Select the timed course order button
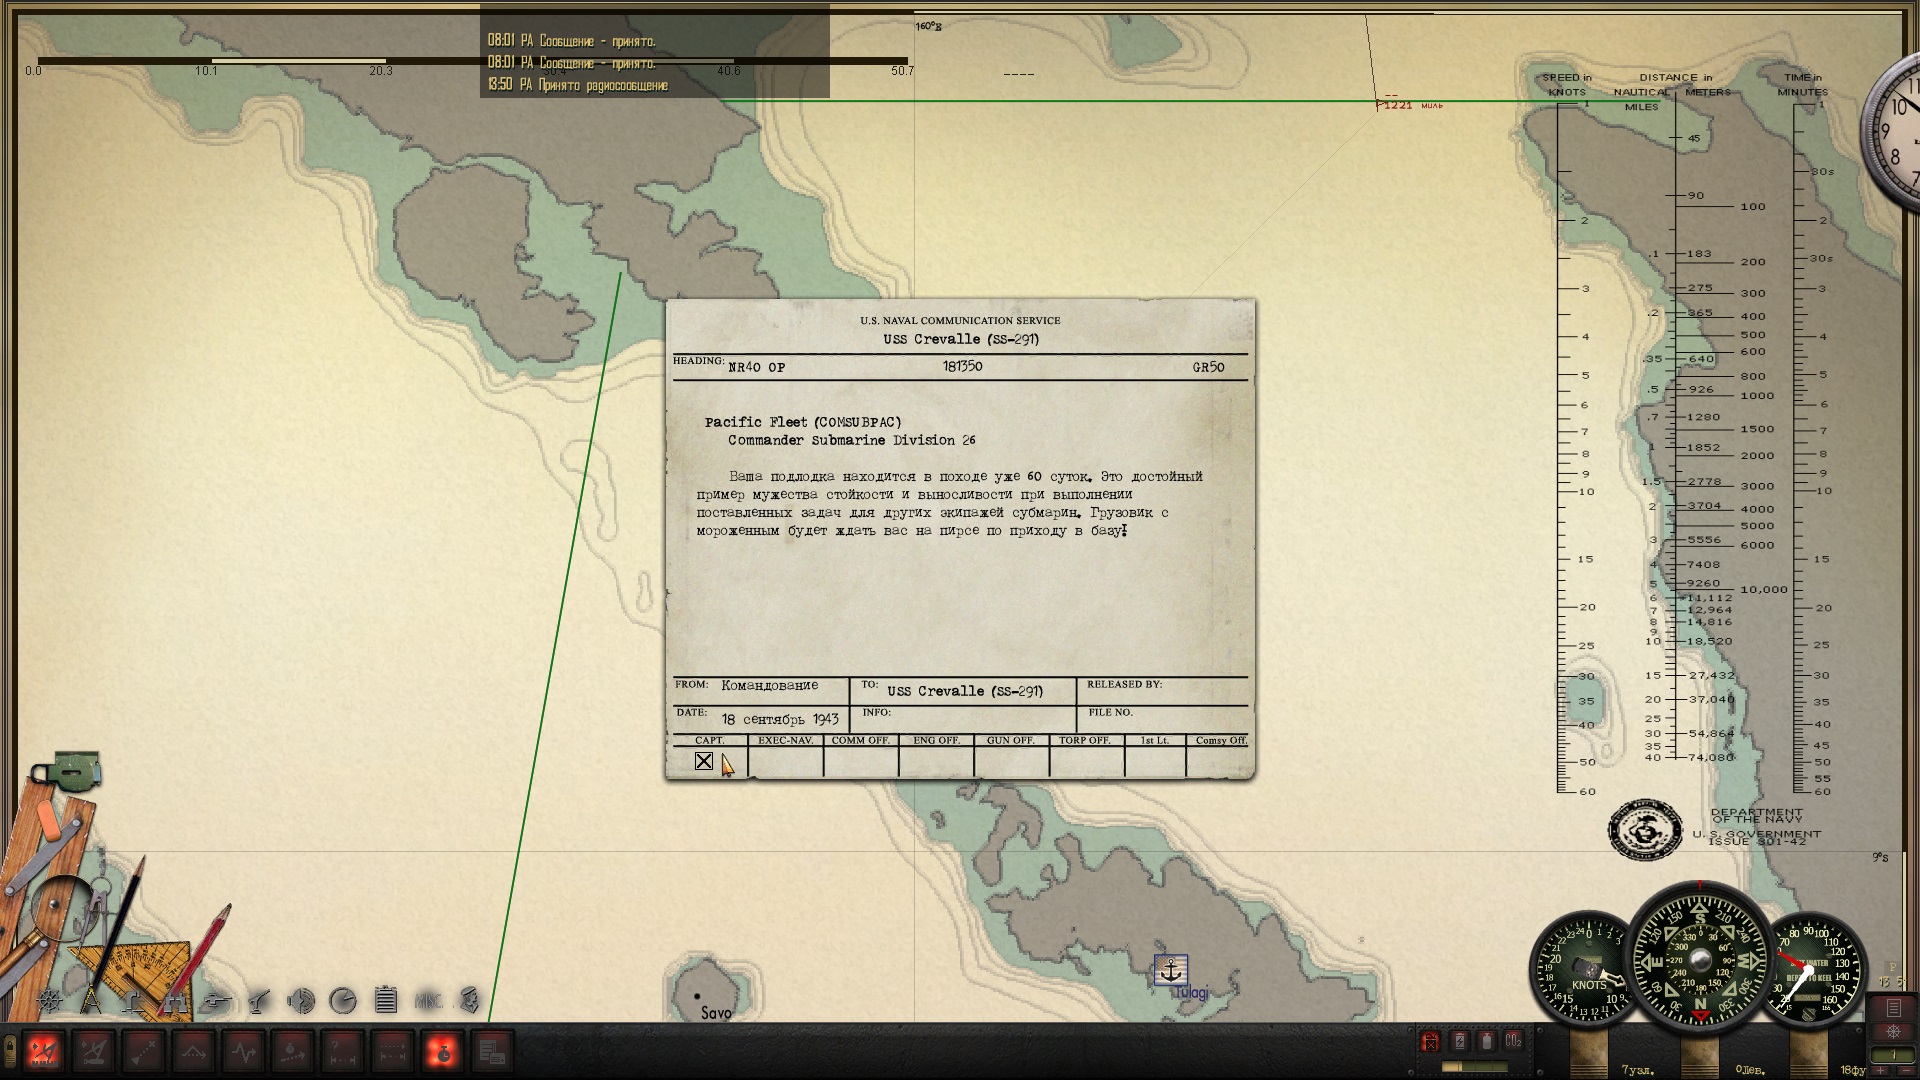Viewport: 1920px width, 1080px height. tap(293, 1051)
